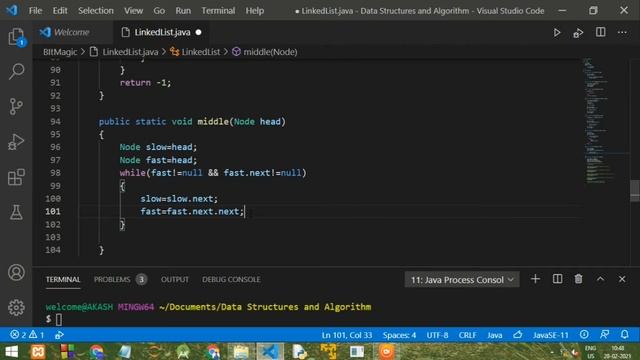The width and height of the screenshot is (640, 360).
Task: Click the debug icon beside the run button
Action: pos(578,33)
